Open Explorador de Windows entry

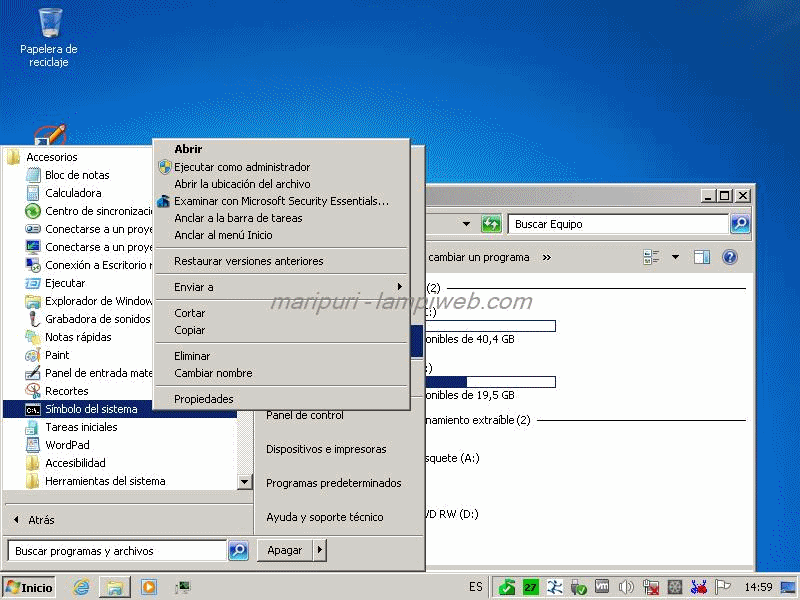89,301
